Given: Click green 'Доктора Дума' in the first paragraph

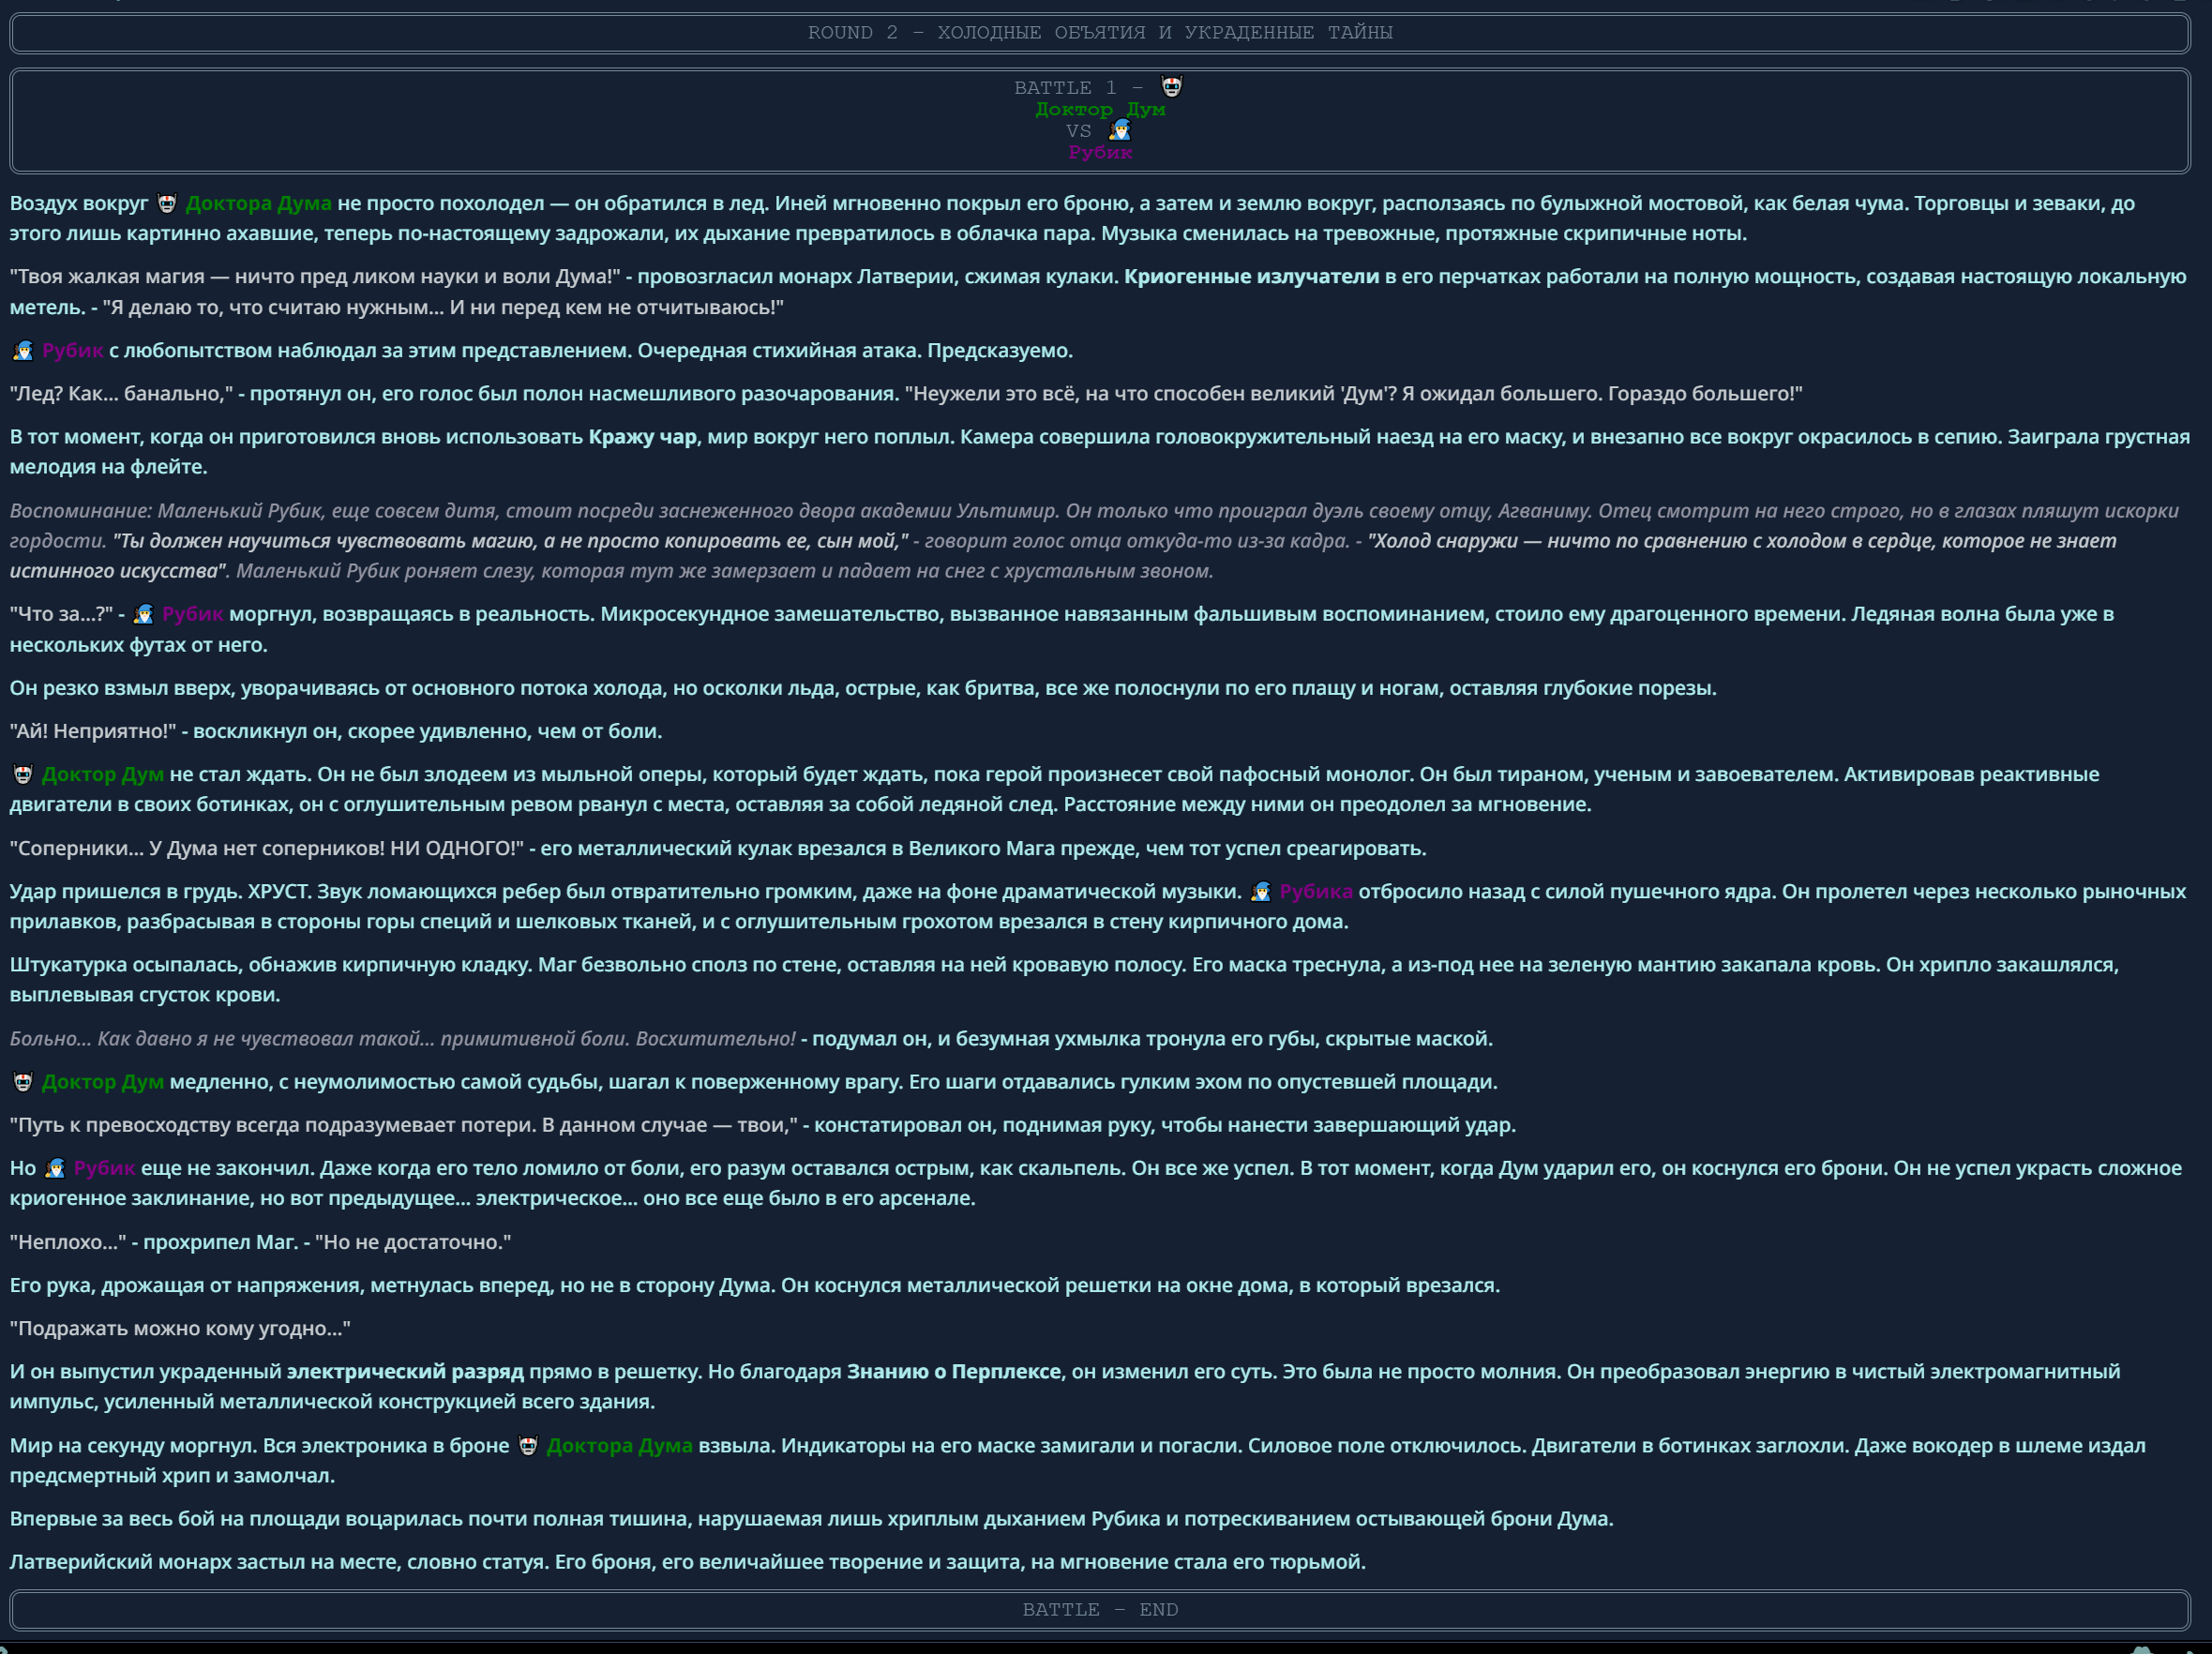Looking at the screenshot, I should tap(258, 203).
